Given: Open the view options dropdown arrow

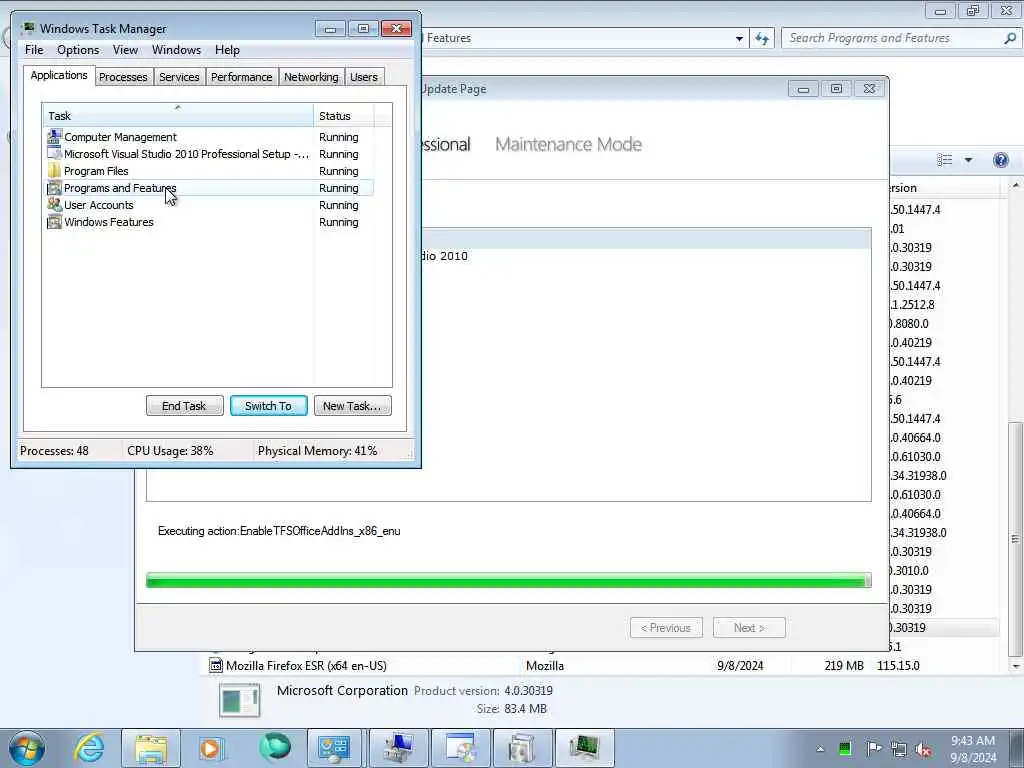Looking at the screenshot, I should [x=968, y=160].
